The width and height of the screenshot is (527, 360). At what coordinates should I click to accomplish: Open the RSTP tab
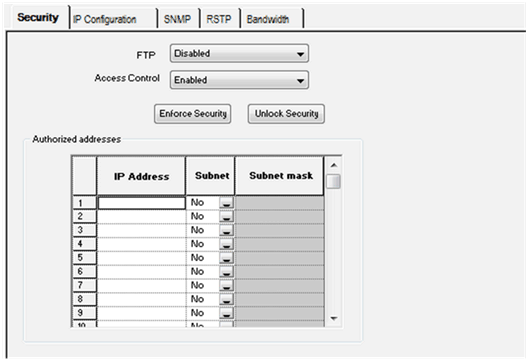click(219, 19)
